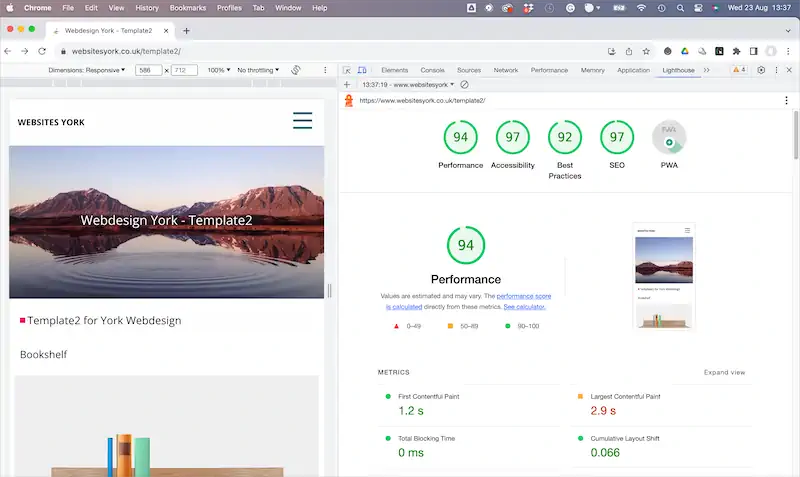Open the tab search chevron
This screenshot has height=477, width=800.
point(788,31)
